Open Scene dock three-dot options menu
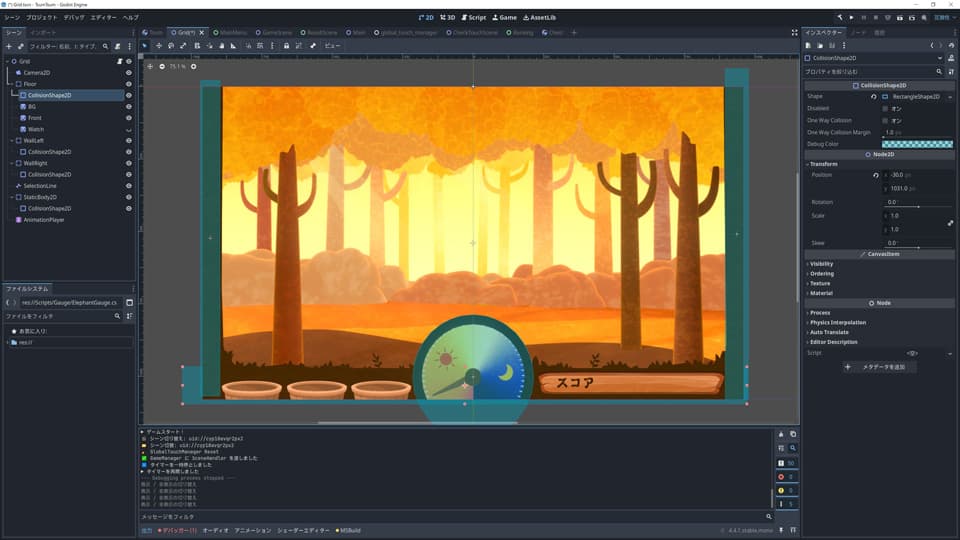This screenshot has height=540, width=960. (129, 47)
